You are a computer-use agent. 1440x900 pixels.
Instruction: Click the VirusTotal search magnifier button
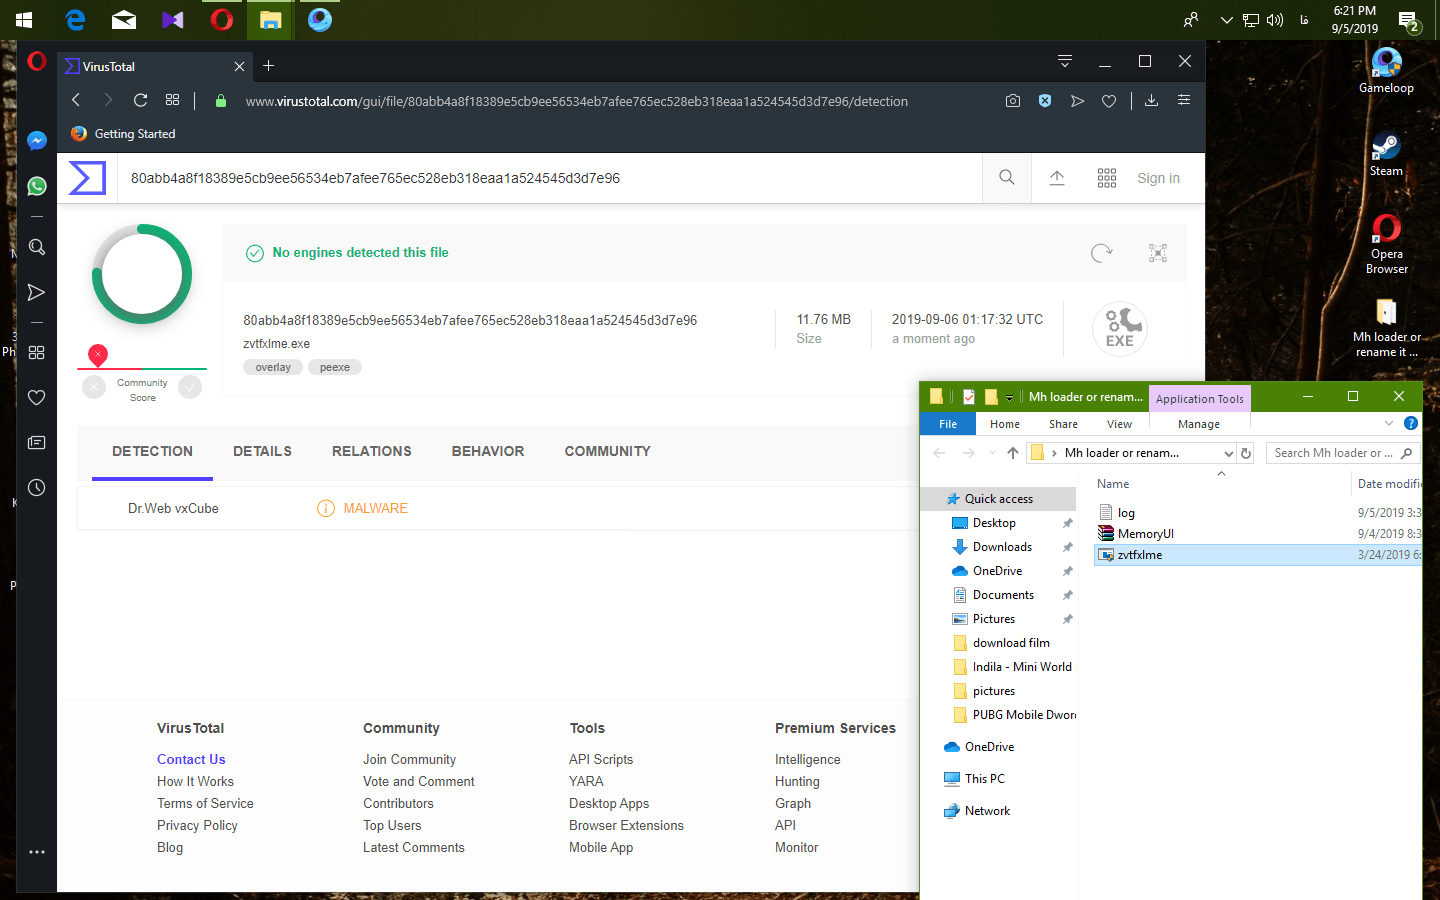(1007, 178)
